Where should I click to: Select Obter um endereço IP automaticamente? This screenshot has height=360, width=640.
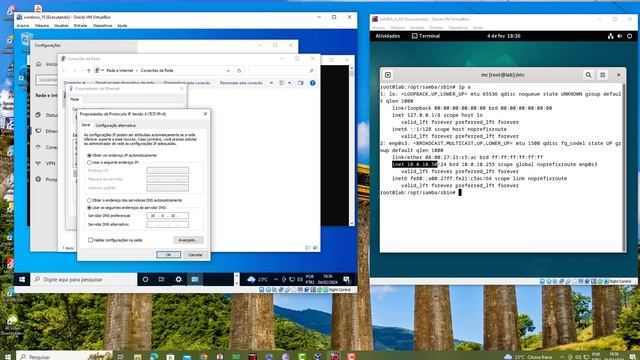coord(122,156)
